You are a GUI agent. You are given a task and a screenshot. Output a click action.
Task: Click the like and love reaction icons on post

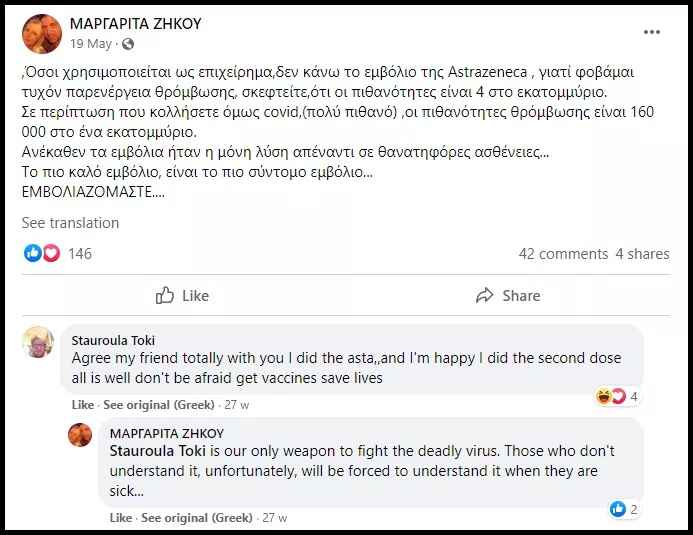tap(42, 254)
